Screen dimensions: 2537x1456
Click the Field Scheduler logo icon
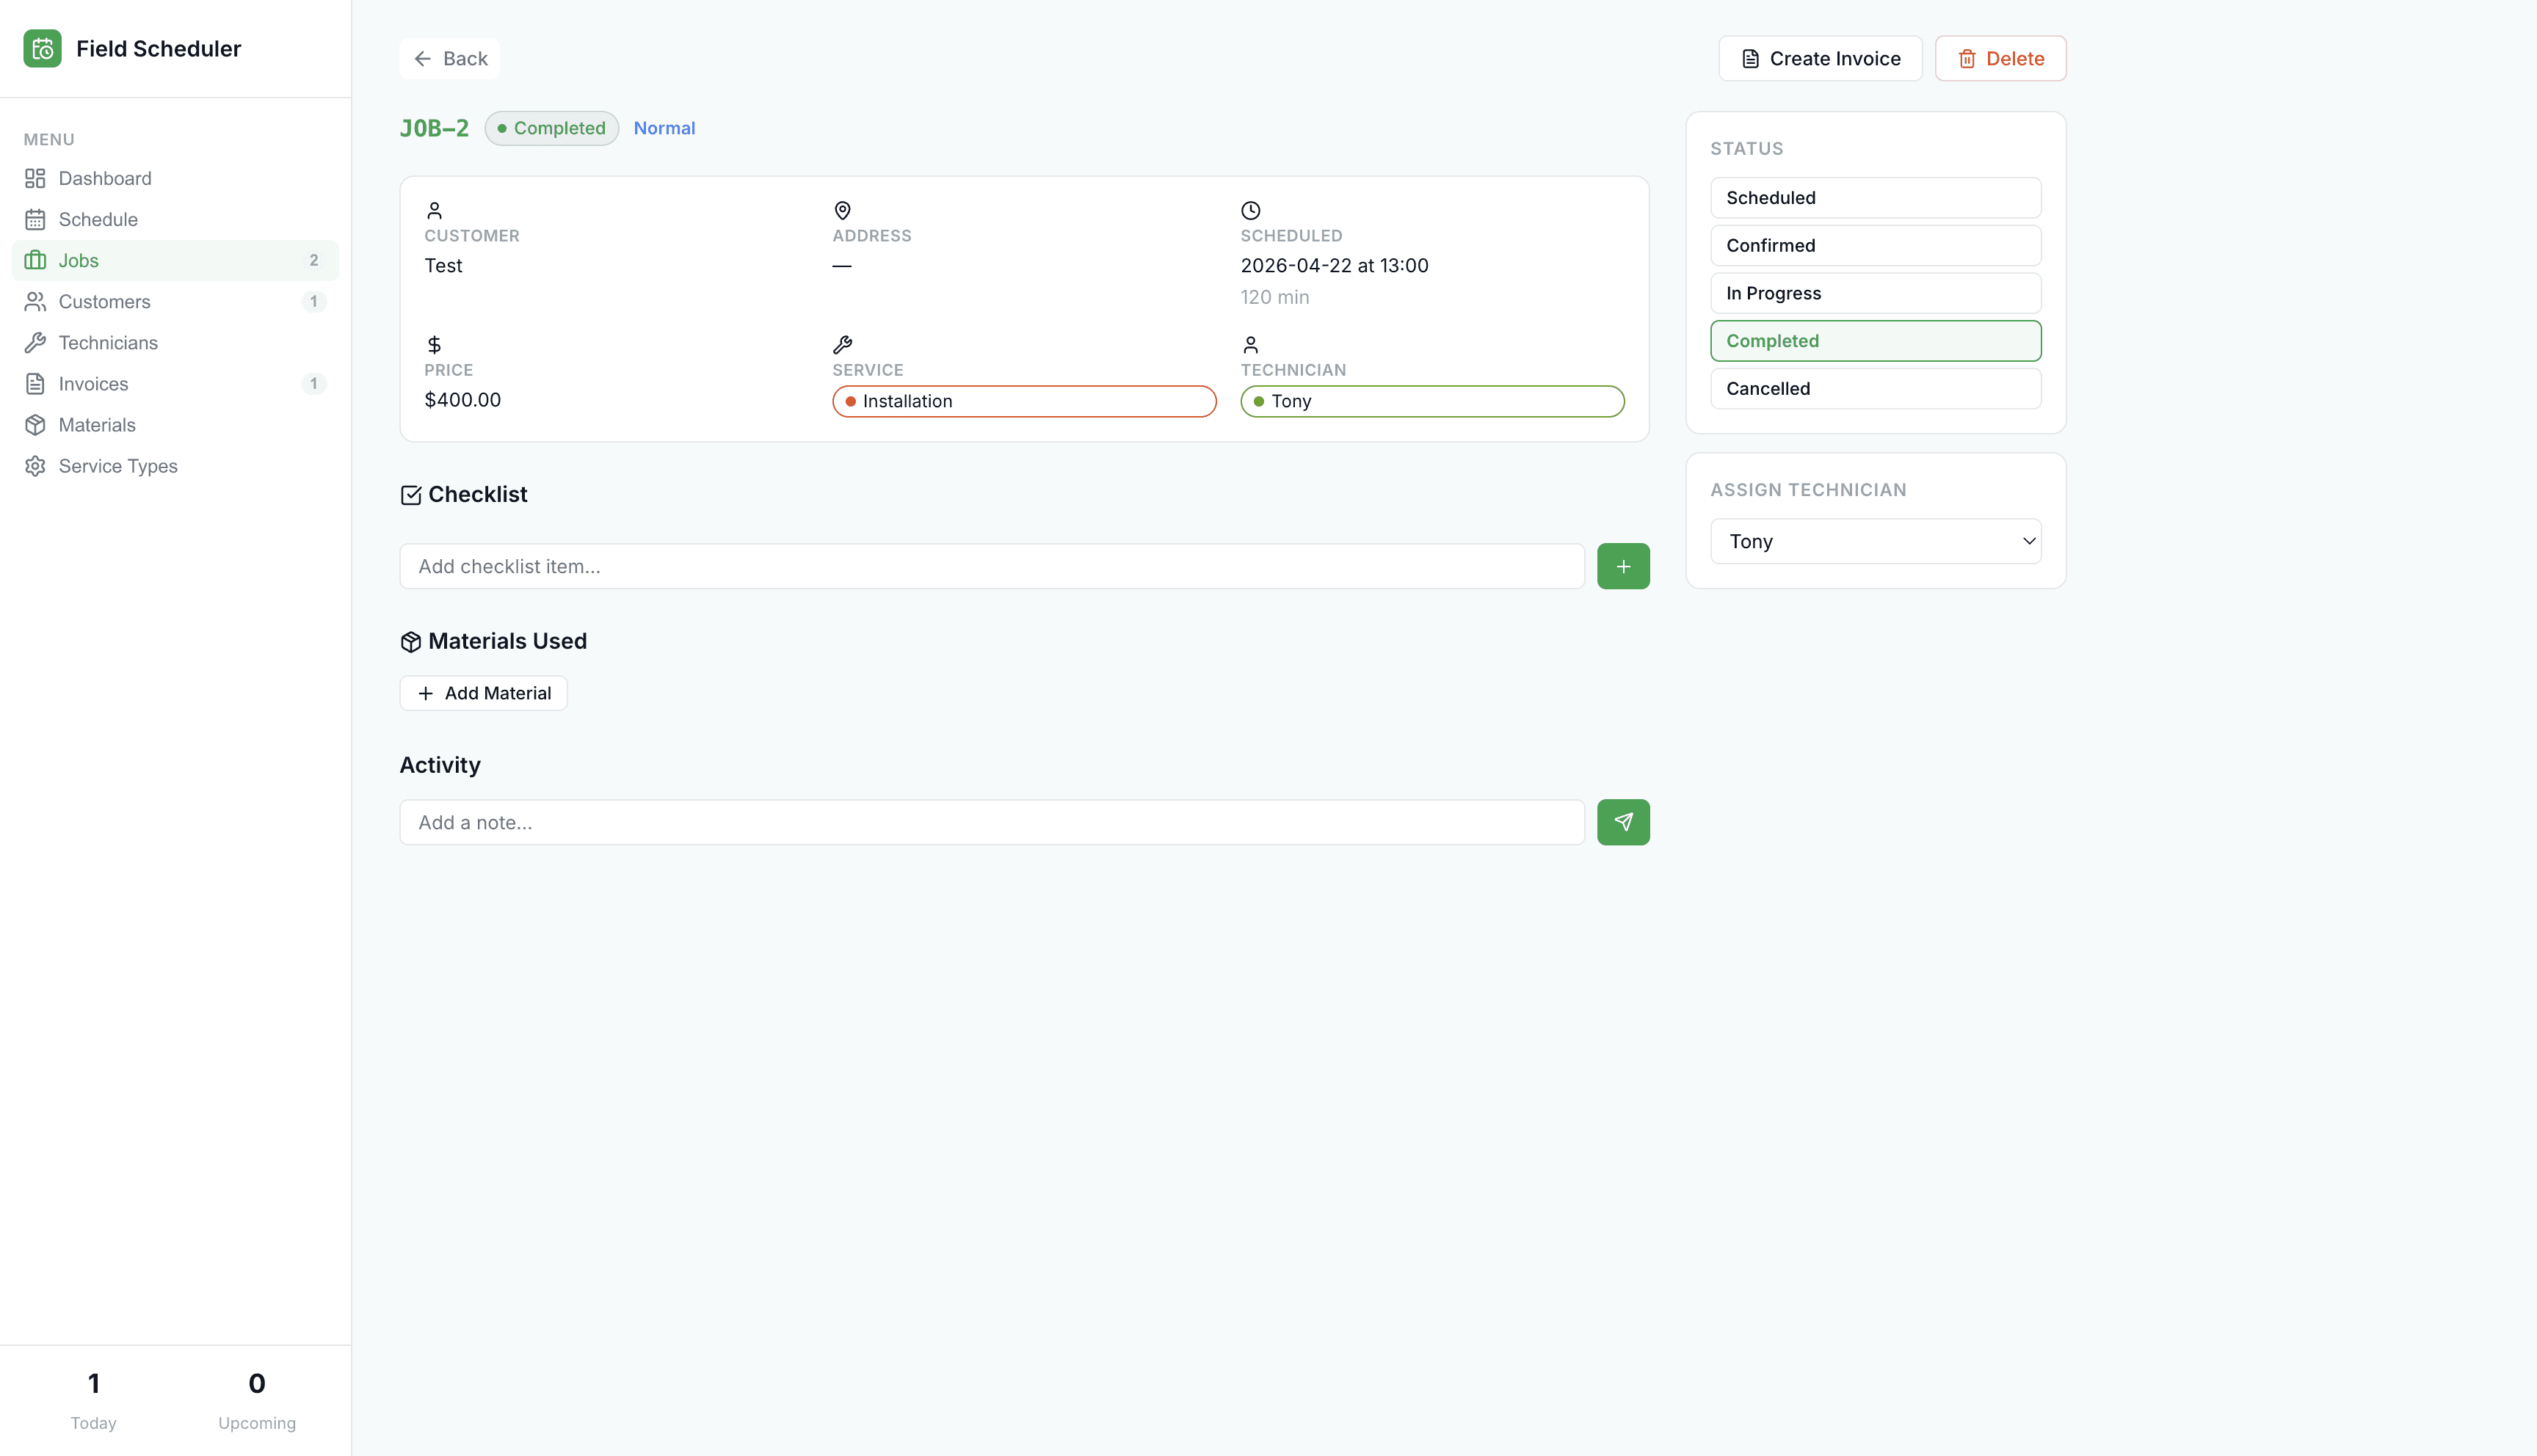42,48
